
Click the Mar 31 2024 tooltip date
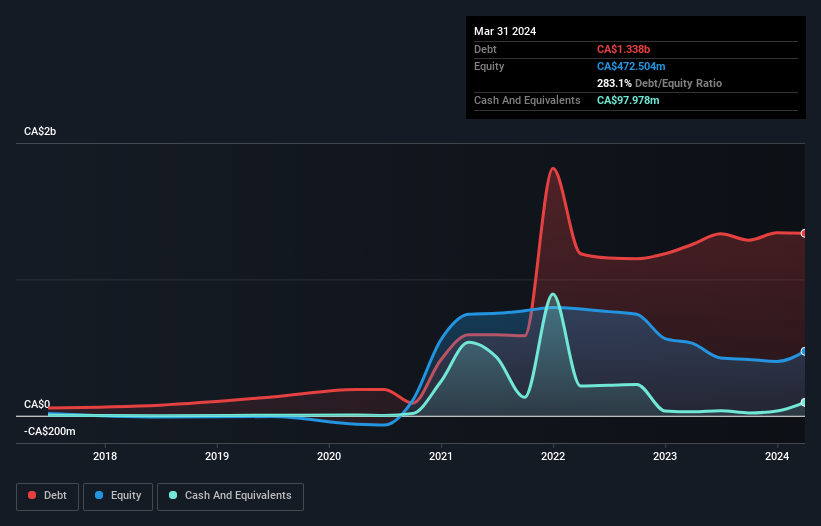(x=505, y=31)
